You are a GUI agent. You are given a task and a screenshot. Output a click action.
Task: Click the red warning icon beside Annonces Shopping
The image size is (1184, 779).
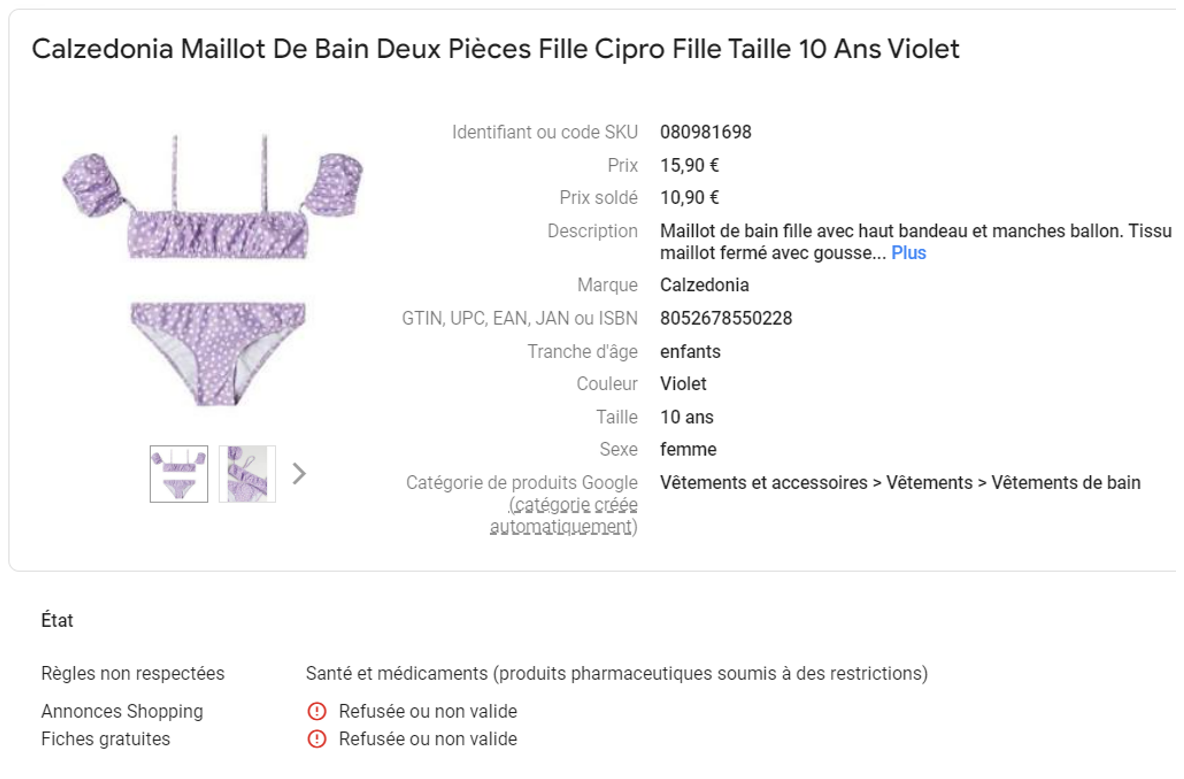point(317,711)
